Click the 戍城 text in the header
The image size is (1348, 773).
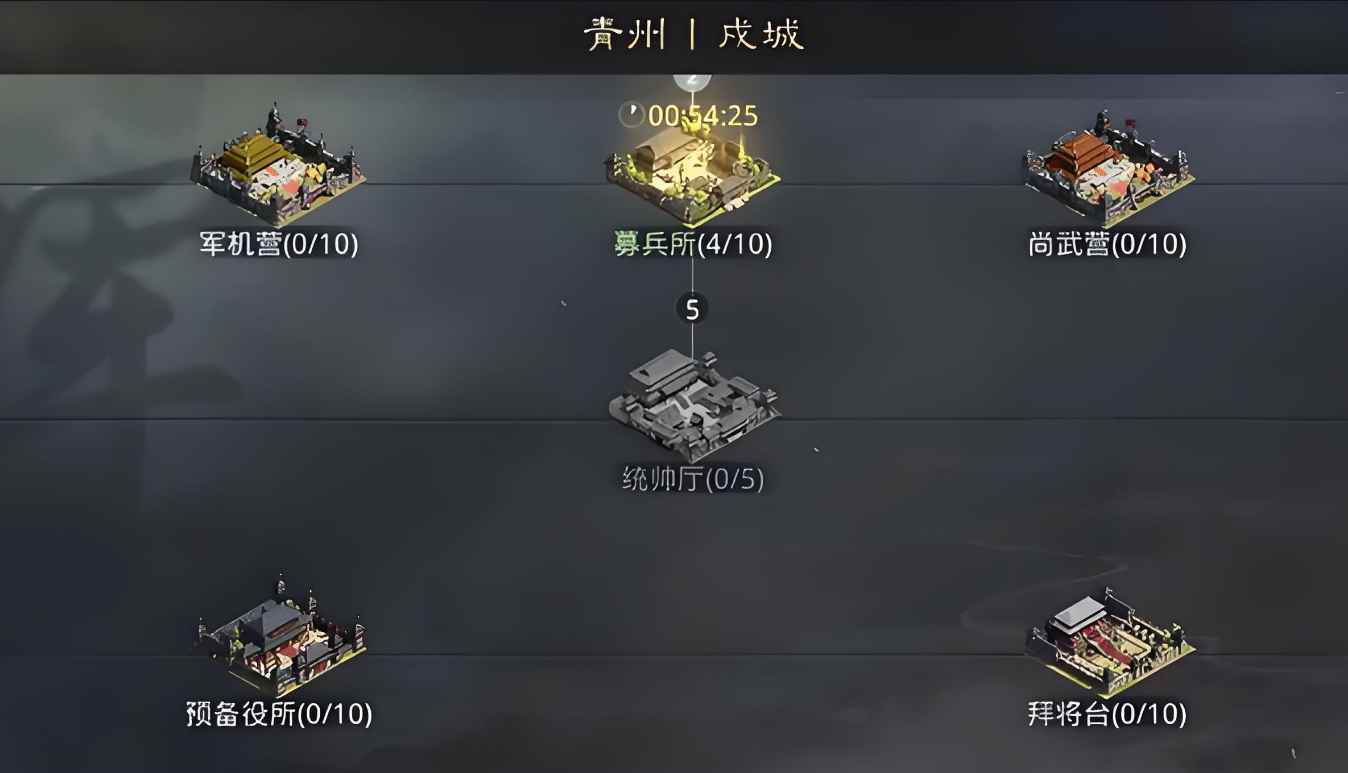(x=761, y=35)
